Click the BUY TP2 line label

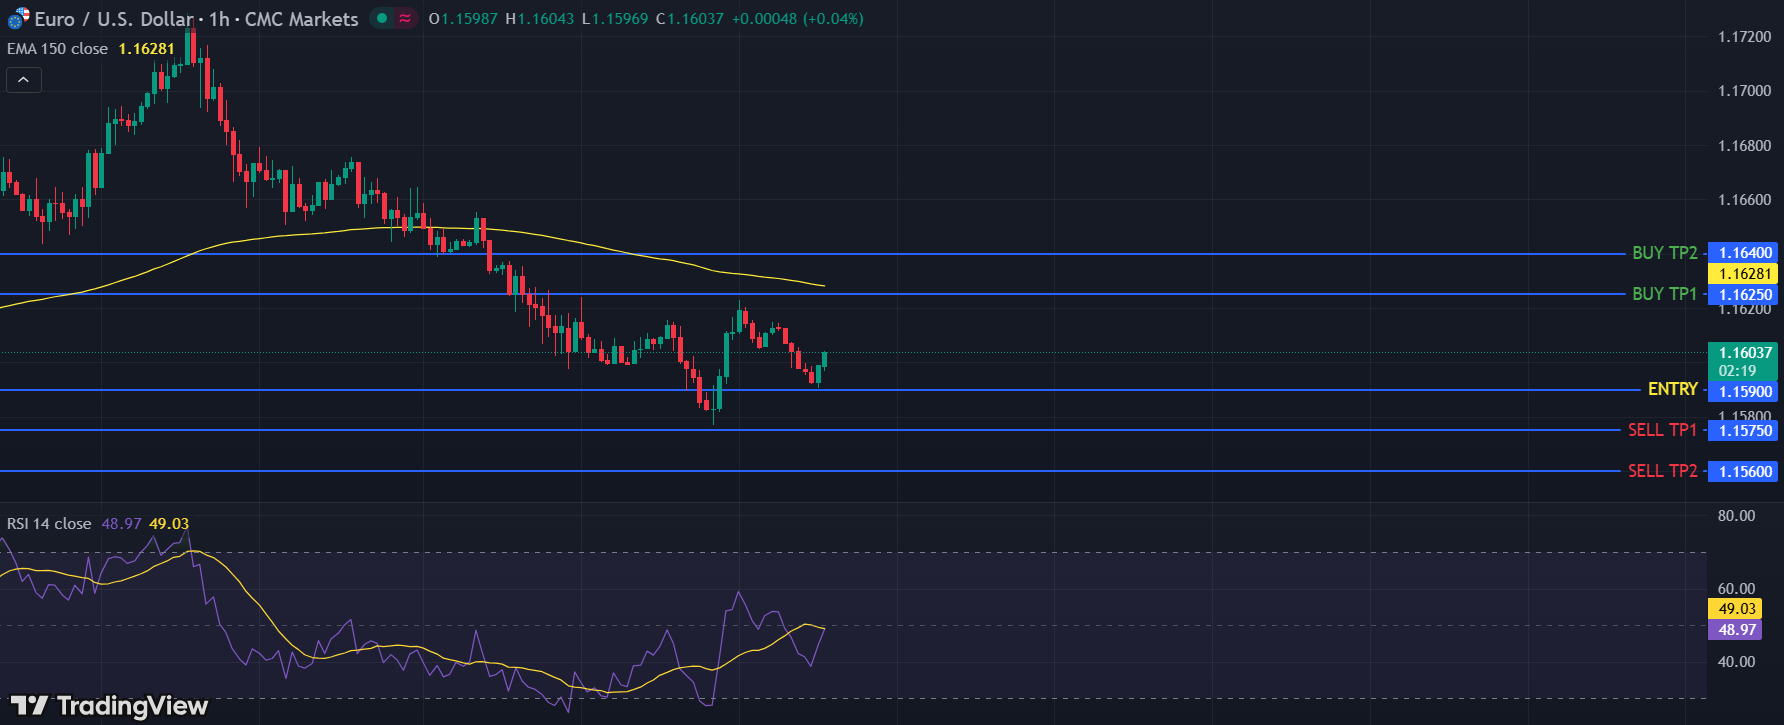coord(1664,253)
